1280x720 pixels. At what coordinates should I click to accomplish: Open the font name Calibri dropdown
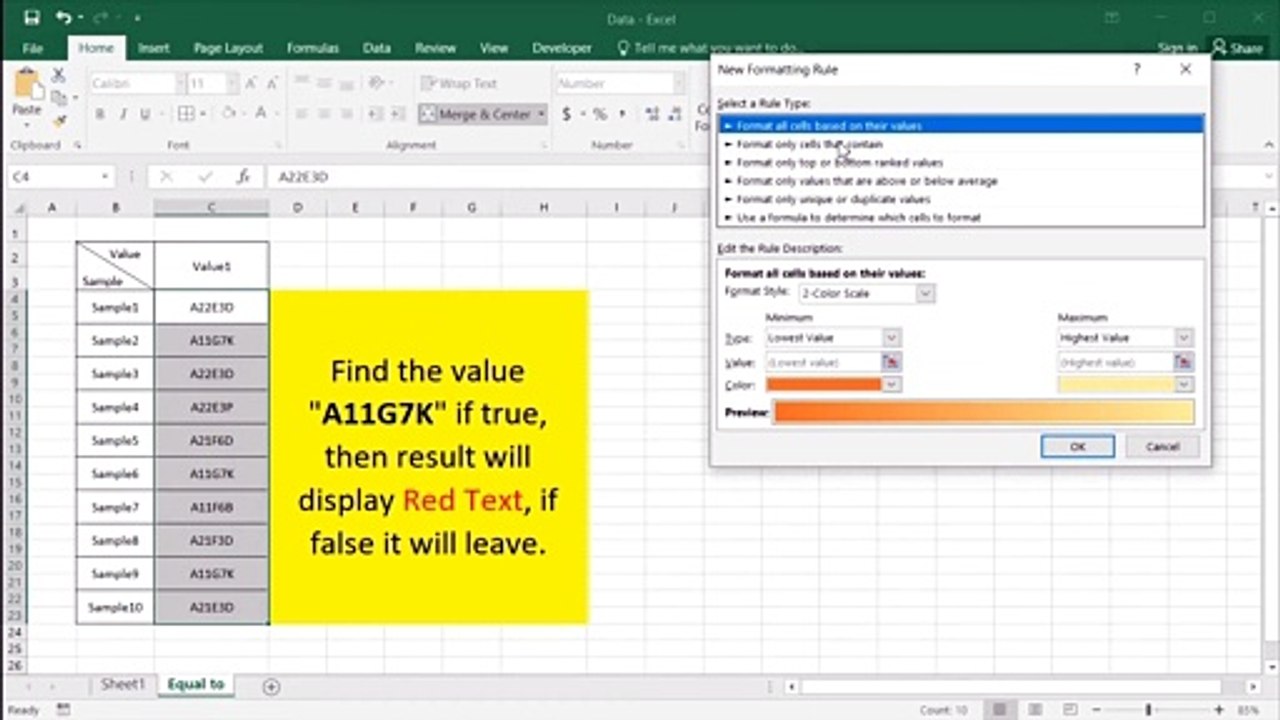coord(180,84)
